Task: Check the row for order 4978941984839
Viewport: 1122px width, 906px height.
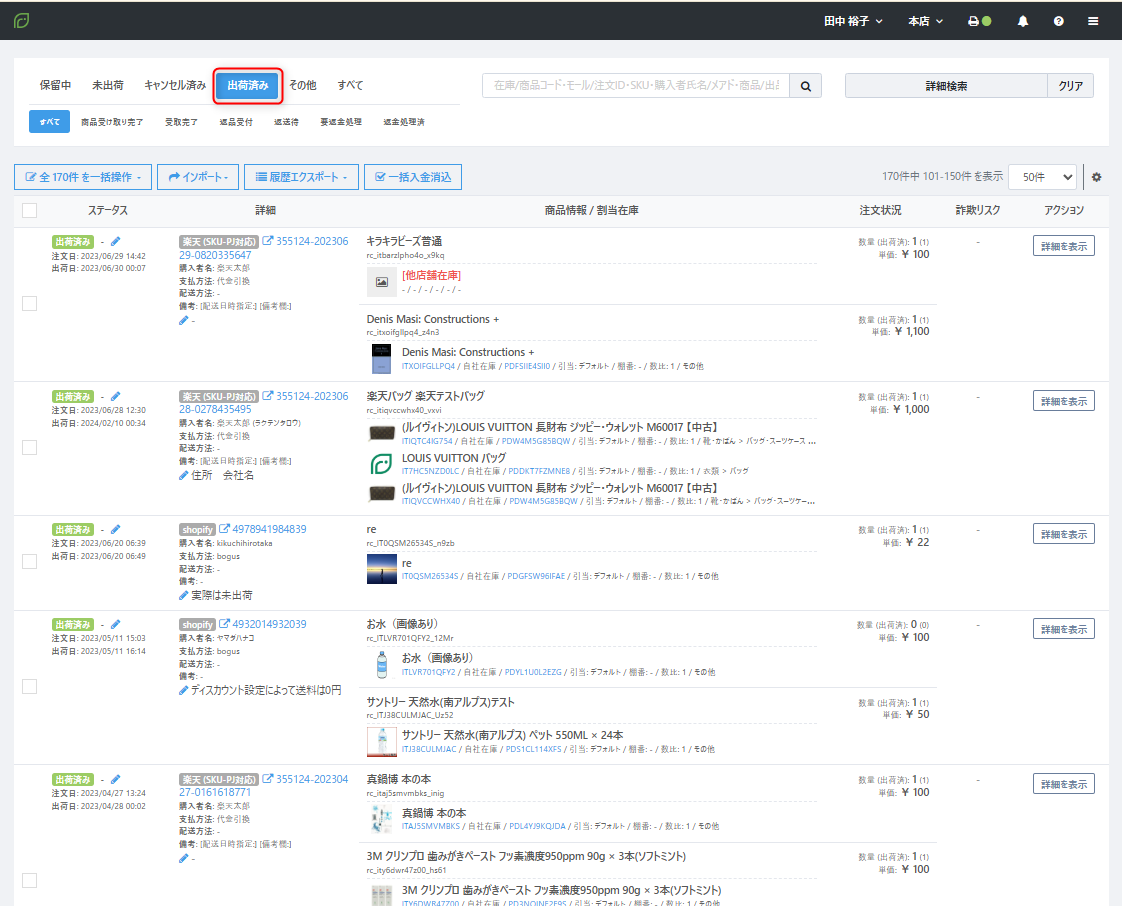Action: pyautogui.click(x=30, y=562)
